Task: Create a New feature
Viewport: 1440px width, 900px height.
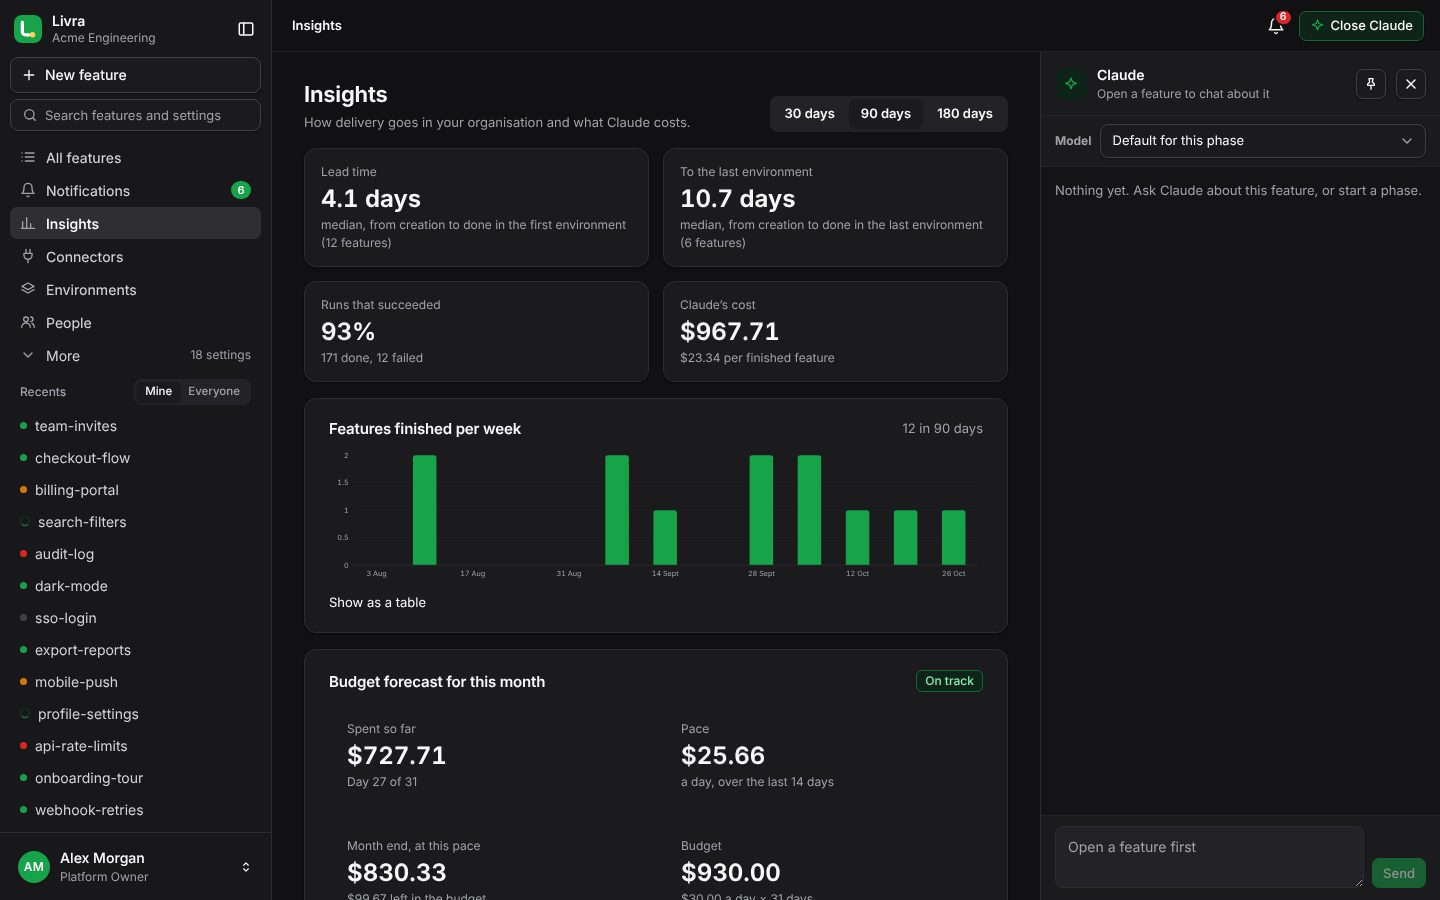Action: click(135, 75)
